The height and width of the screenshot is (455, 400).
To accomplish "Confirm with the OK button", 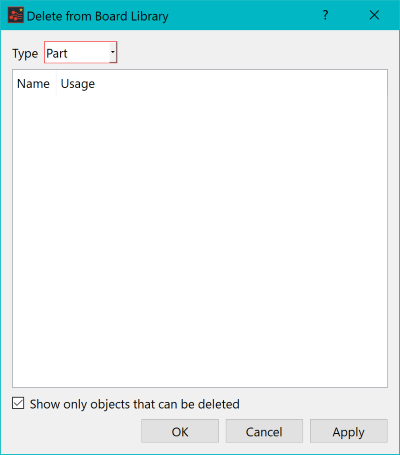I will [x=180, y=431].
